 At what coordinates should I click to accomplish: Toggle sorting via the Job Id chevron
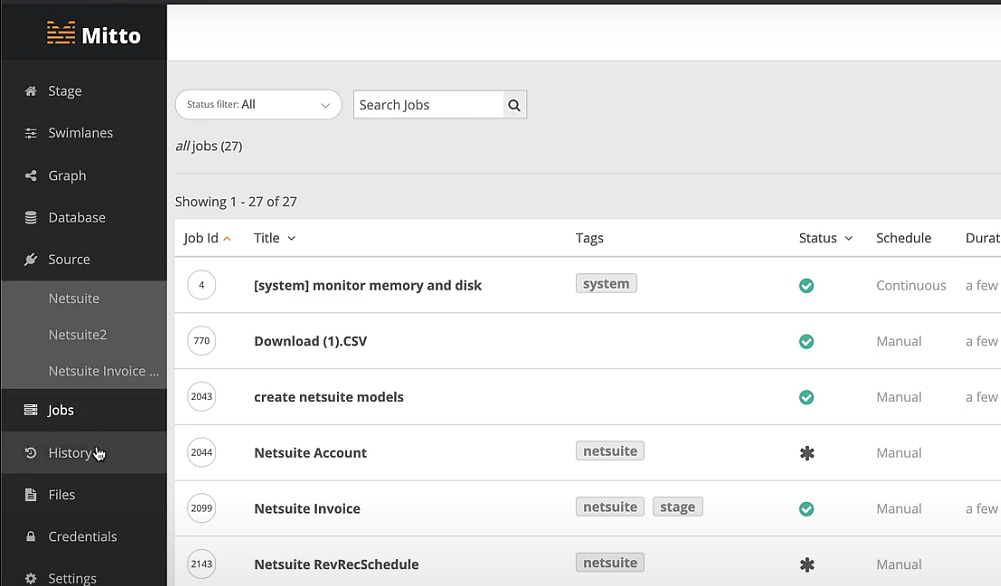pyautogui.click(x=228, y=238)
